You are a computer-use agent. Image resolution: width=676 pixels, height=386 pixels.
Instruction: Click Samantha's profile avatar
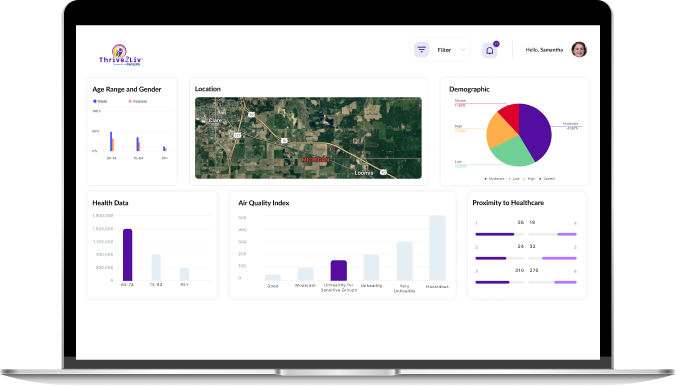(x=579, y=50)
